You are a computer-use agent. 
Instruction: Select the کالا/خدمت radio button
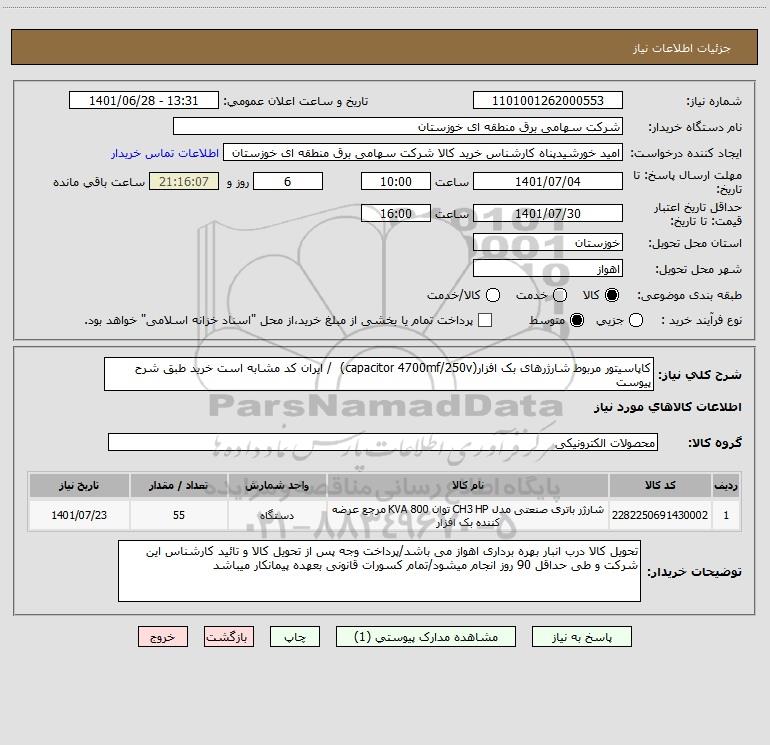[493, 295]
